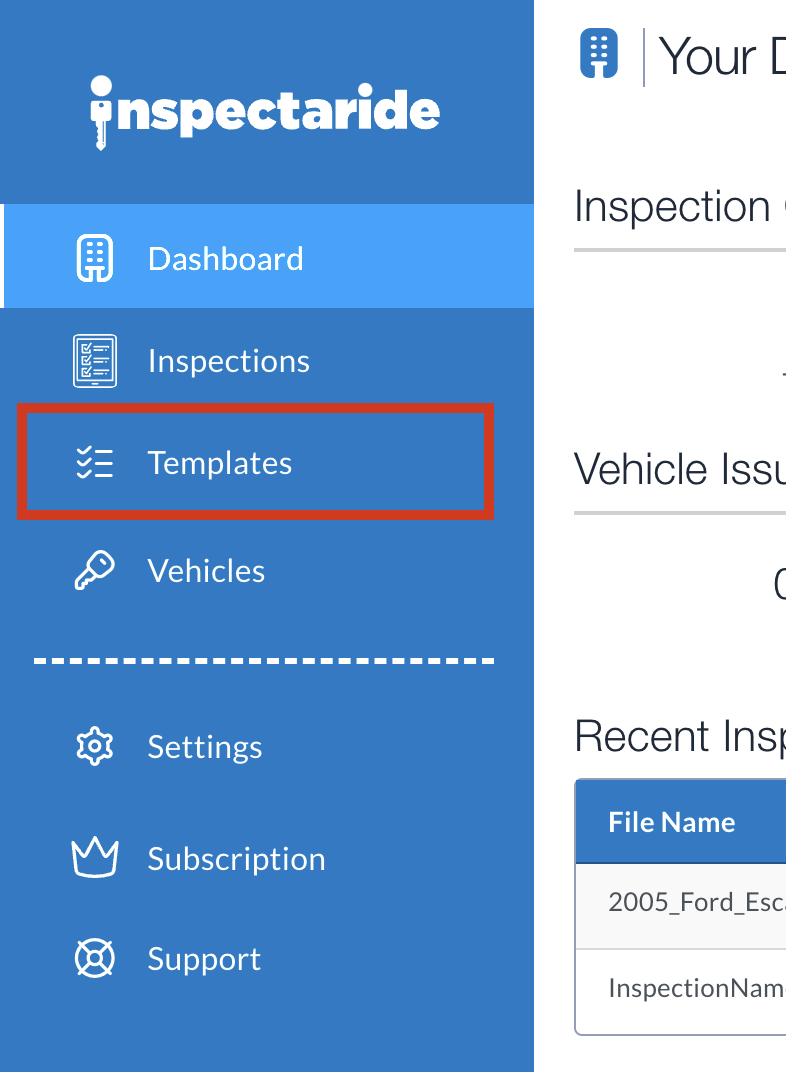Image resolution: width=786 pixels, height=1072 pixels.
Task: Click the Subscription crown icon
Action: [95, 857]
